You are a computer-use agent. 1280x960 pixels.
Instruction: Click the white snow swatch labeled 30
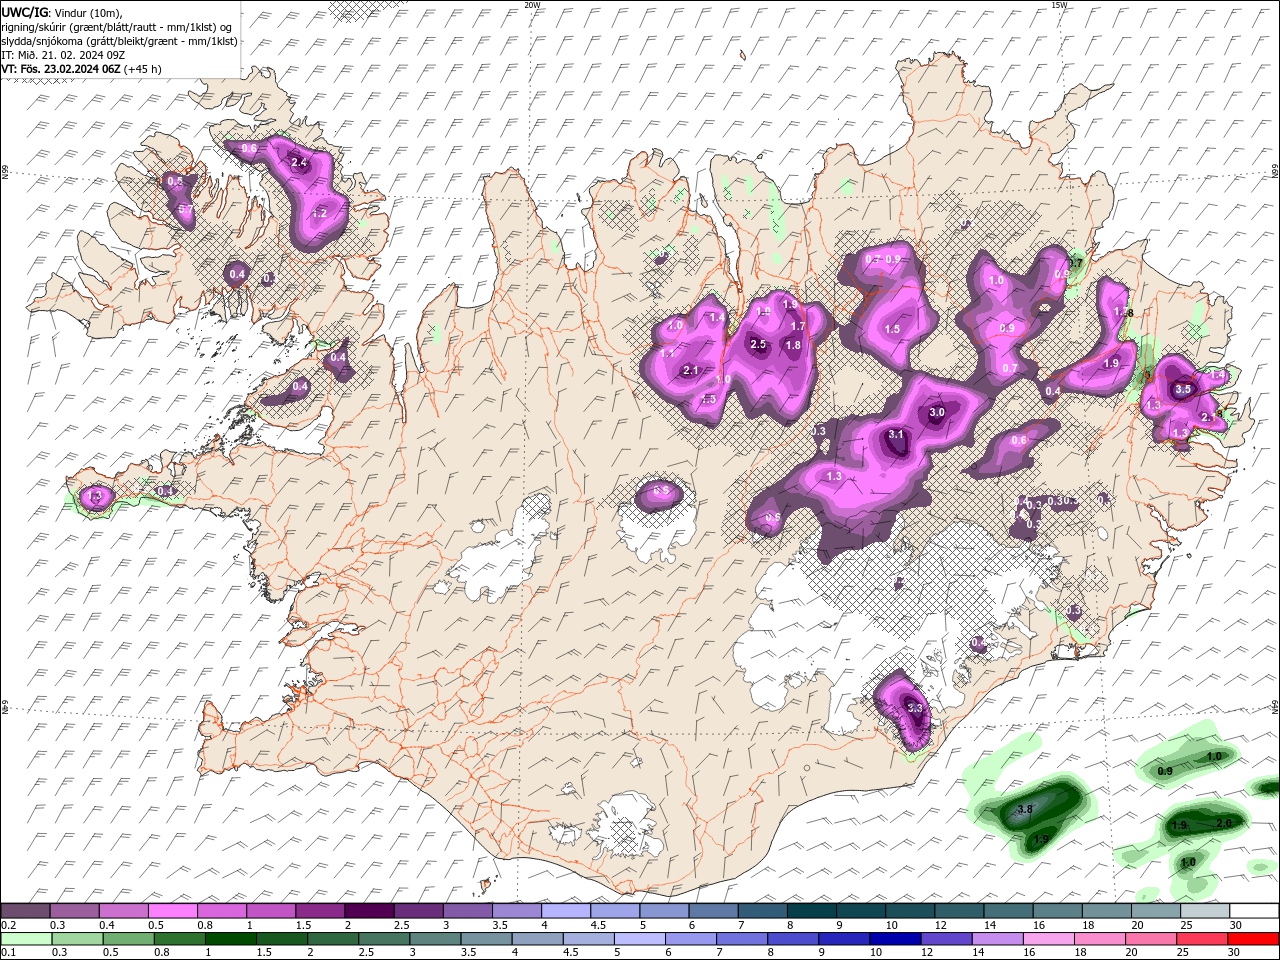tap(1254, 911)
